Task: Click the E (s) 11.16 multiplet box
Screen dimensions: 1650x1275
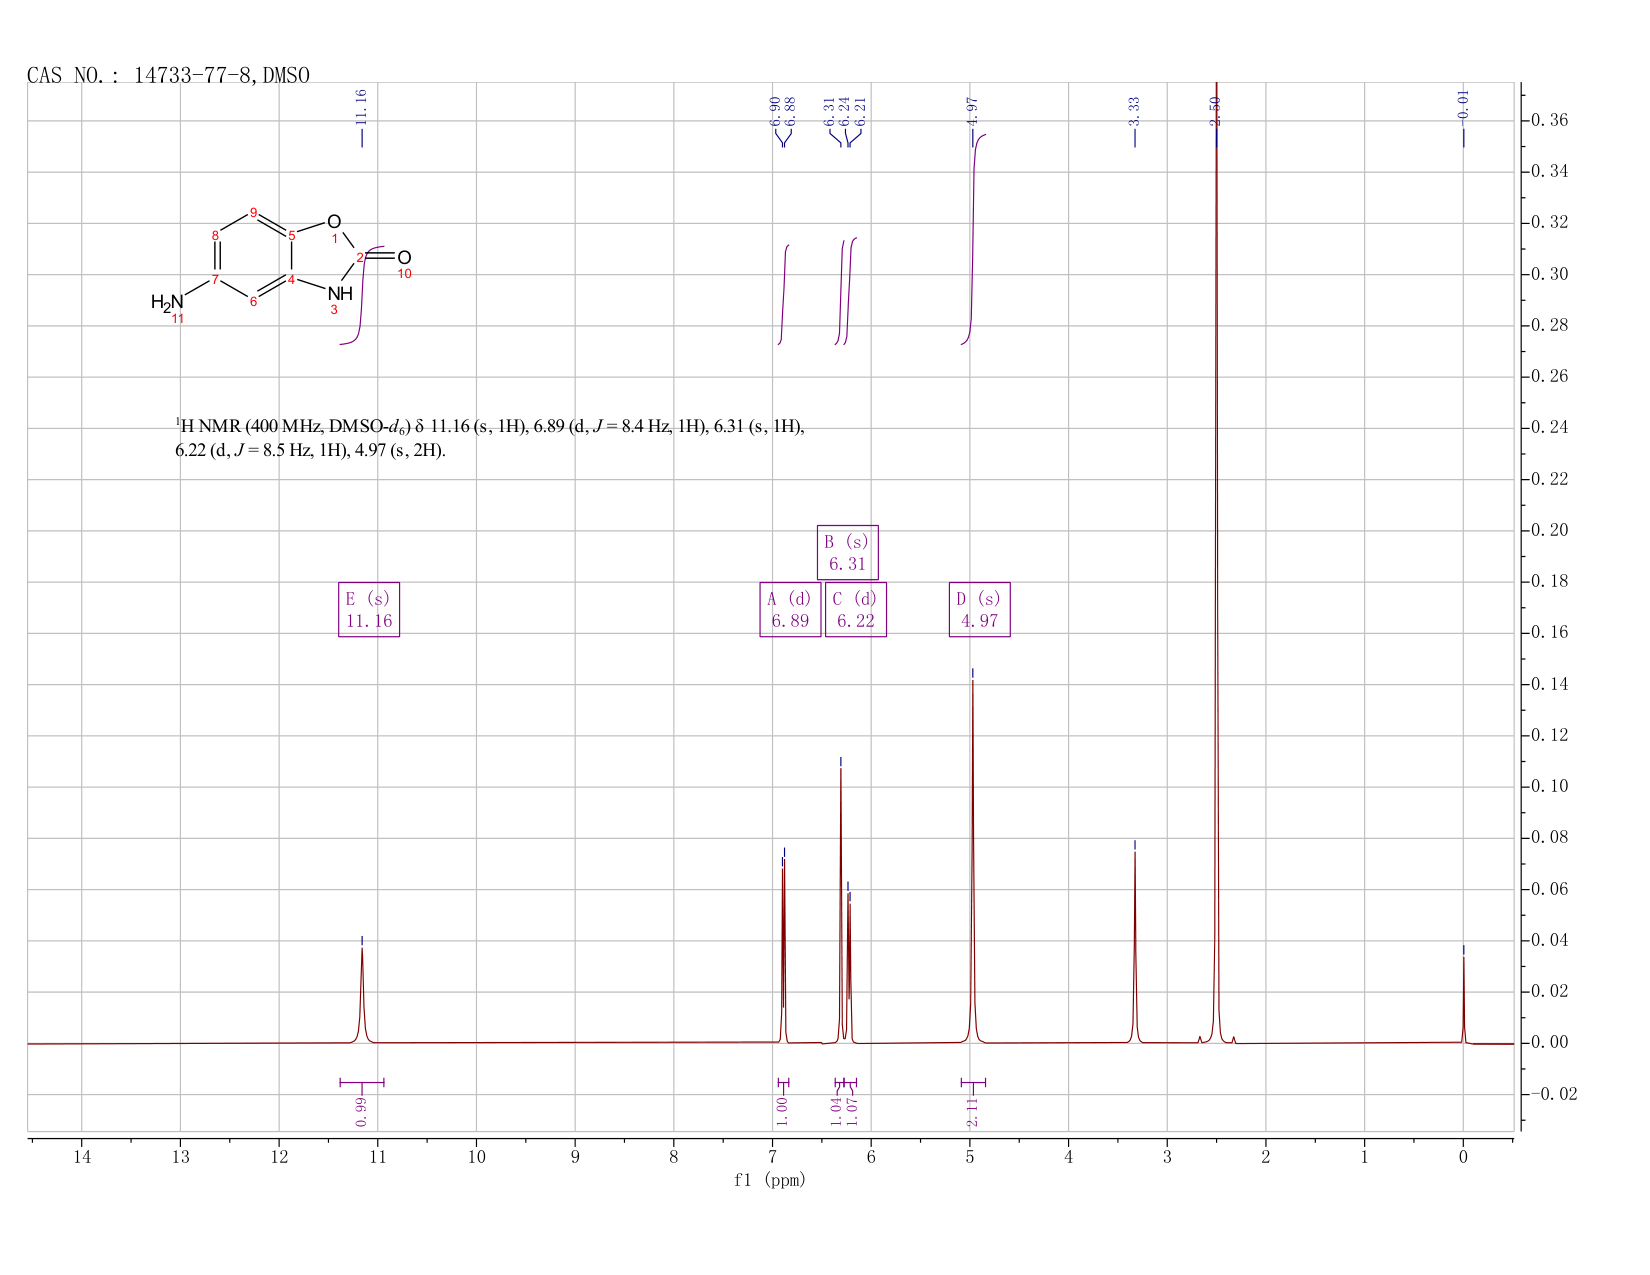Action: point(369,609)
